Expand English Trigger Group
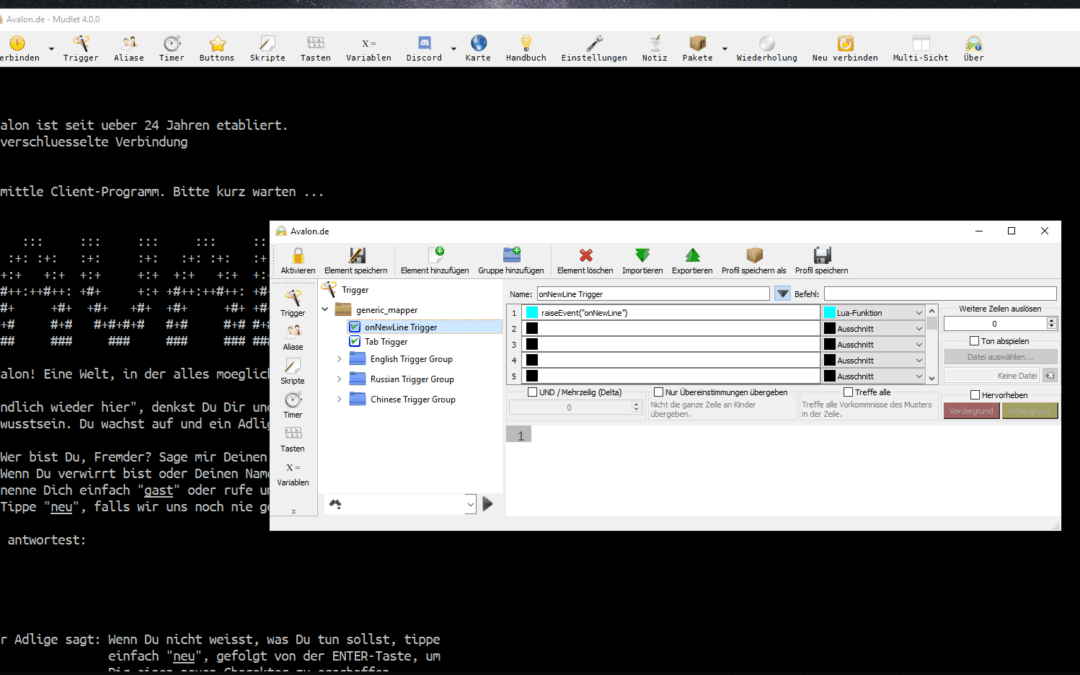 click(339, 359)
